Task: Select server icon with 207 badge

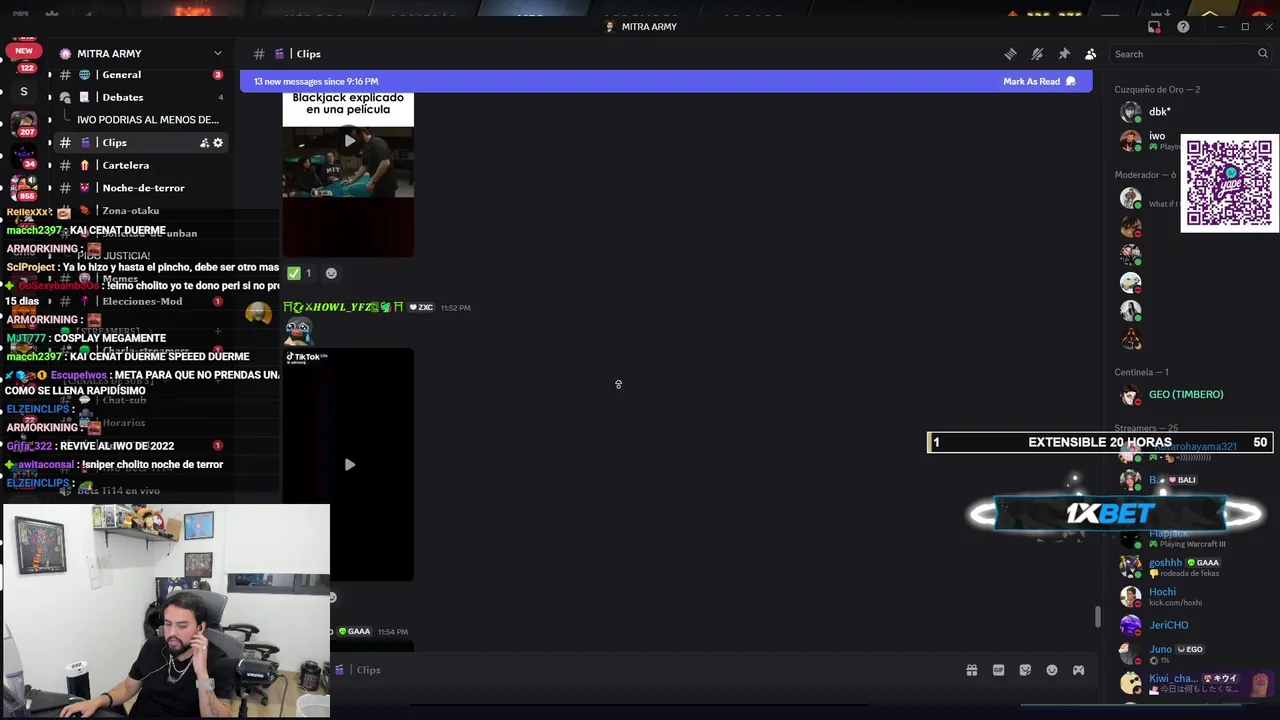Action: click(24, 122)
